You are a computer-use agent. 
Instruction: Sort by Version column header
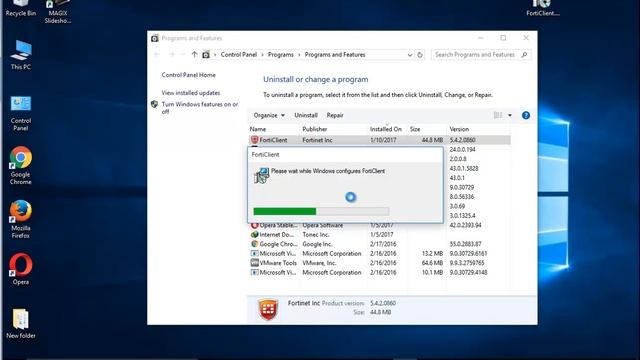point(459,129)
